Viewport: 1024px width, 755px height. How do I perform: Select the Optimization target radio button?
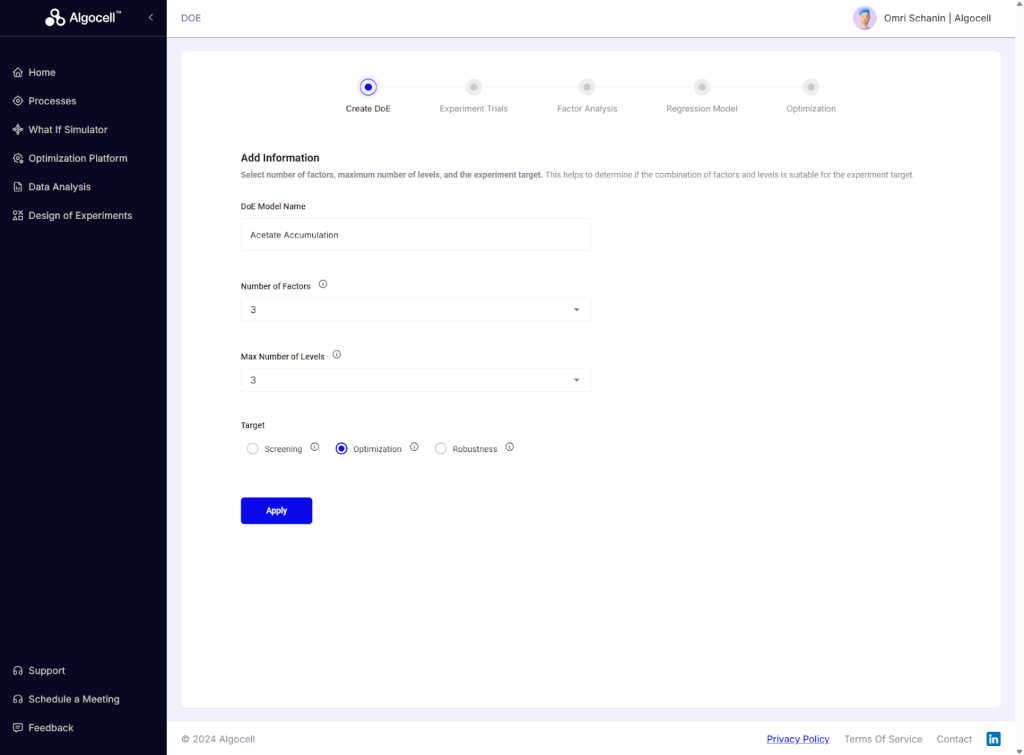(342, 449)
